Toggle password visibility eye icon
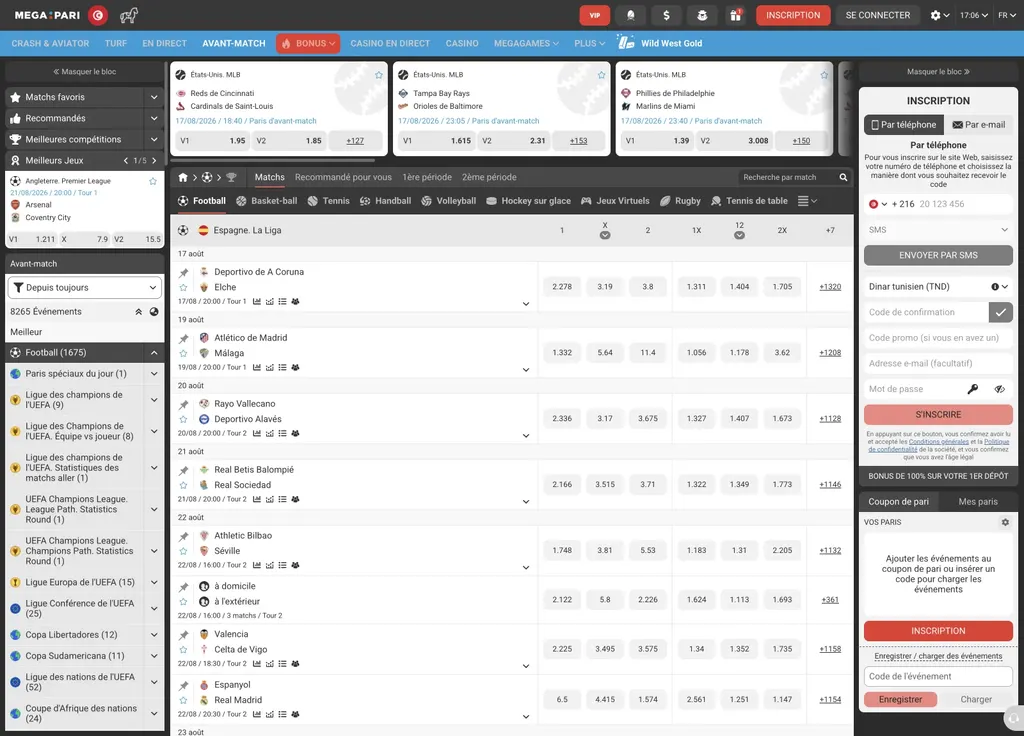The image size is (1024, 736). click(999, 389)
